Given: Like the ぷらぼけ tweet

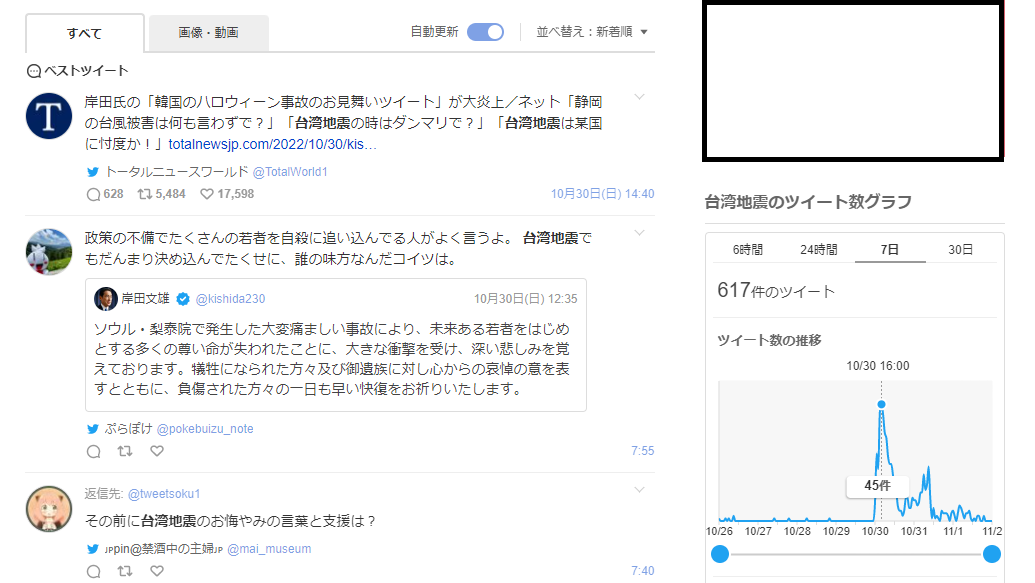Looking at the screenshot, I should tap(156, 451).
